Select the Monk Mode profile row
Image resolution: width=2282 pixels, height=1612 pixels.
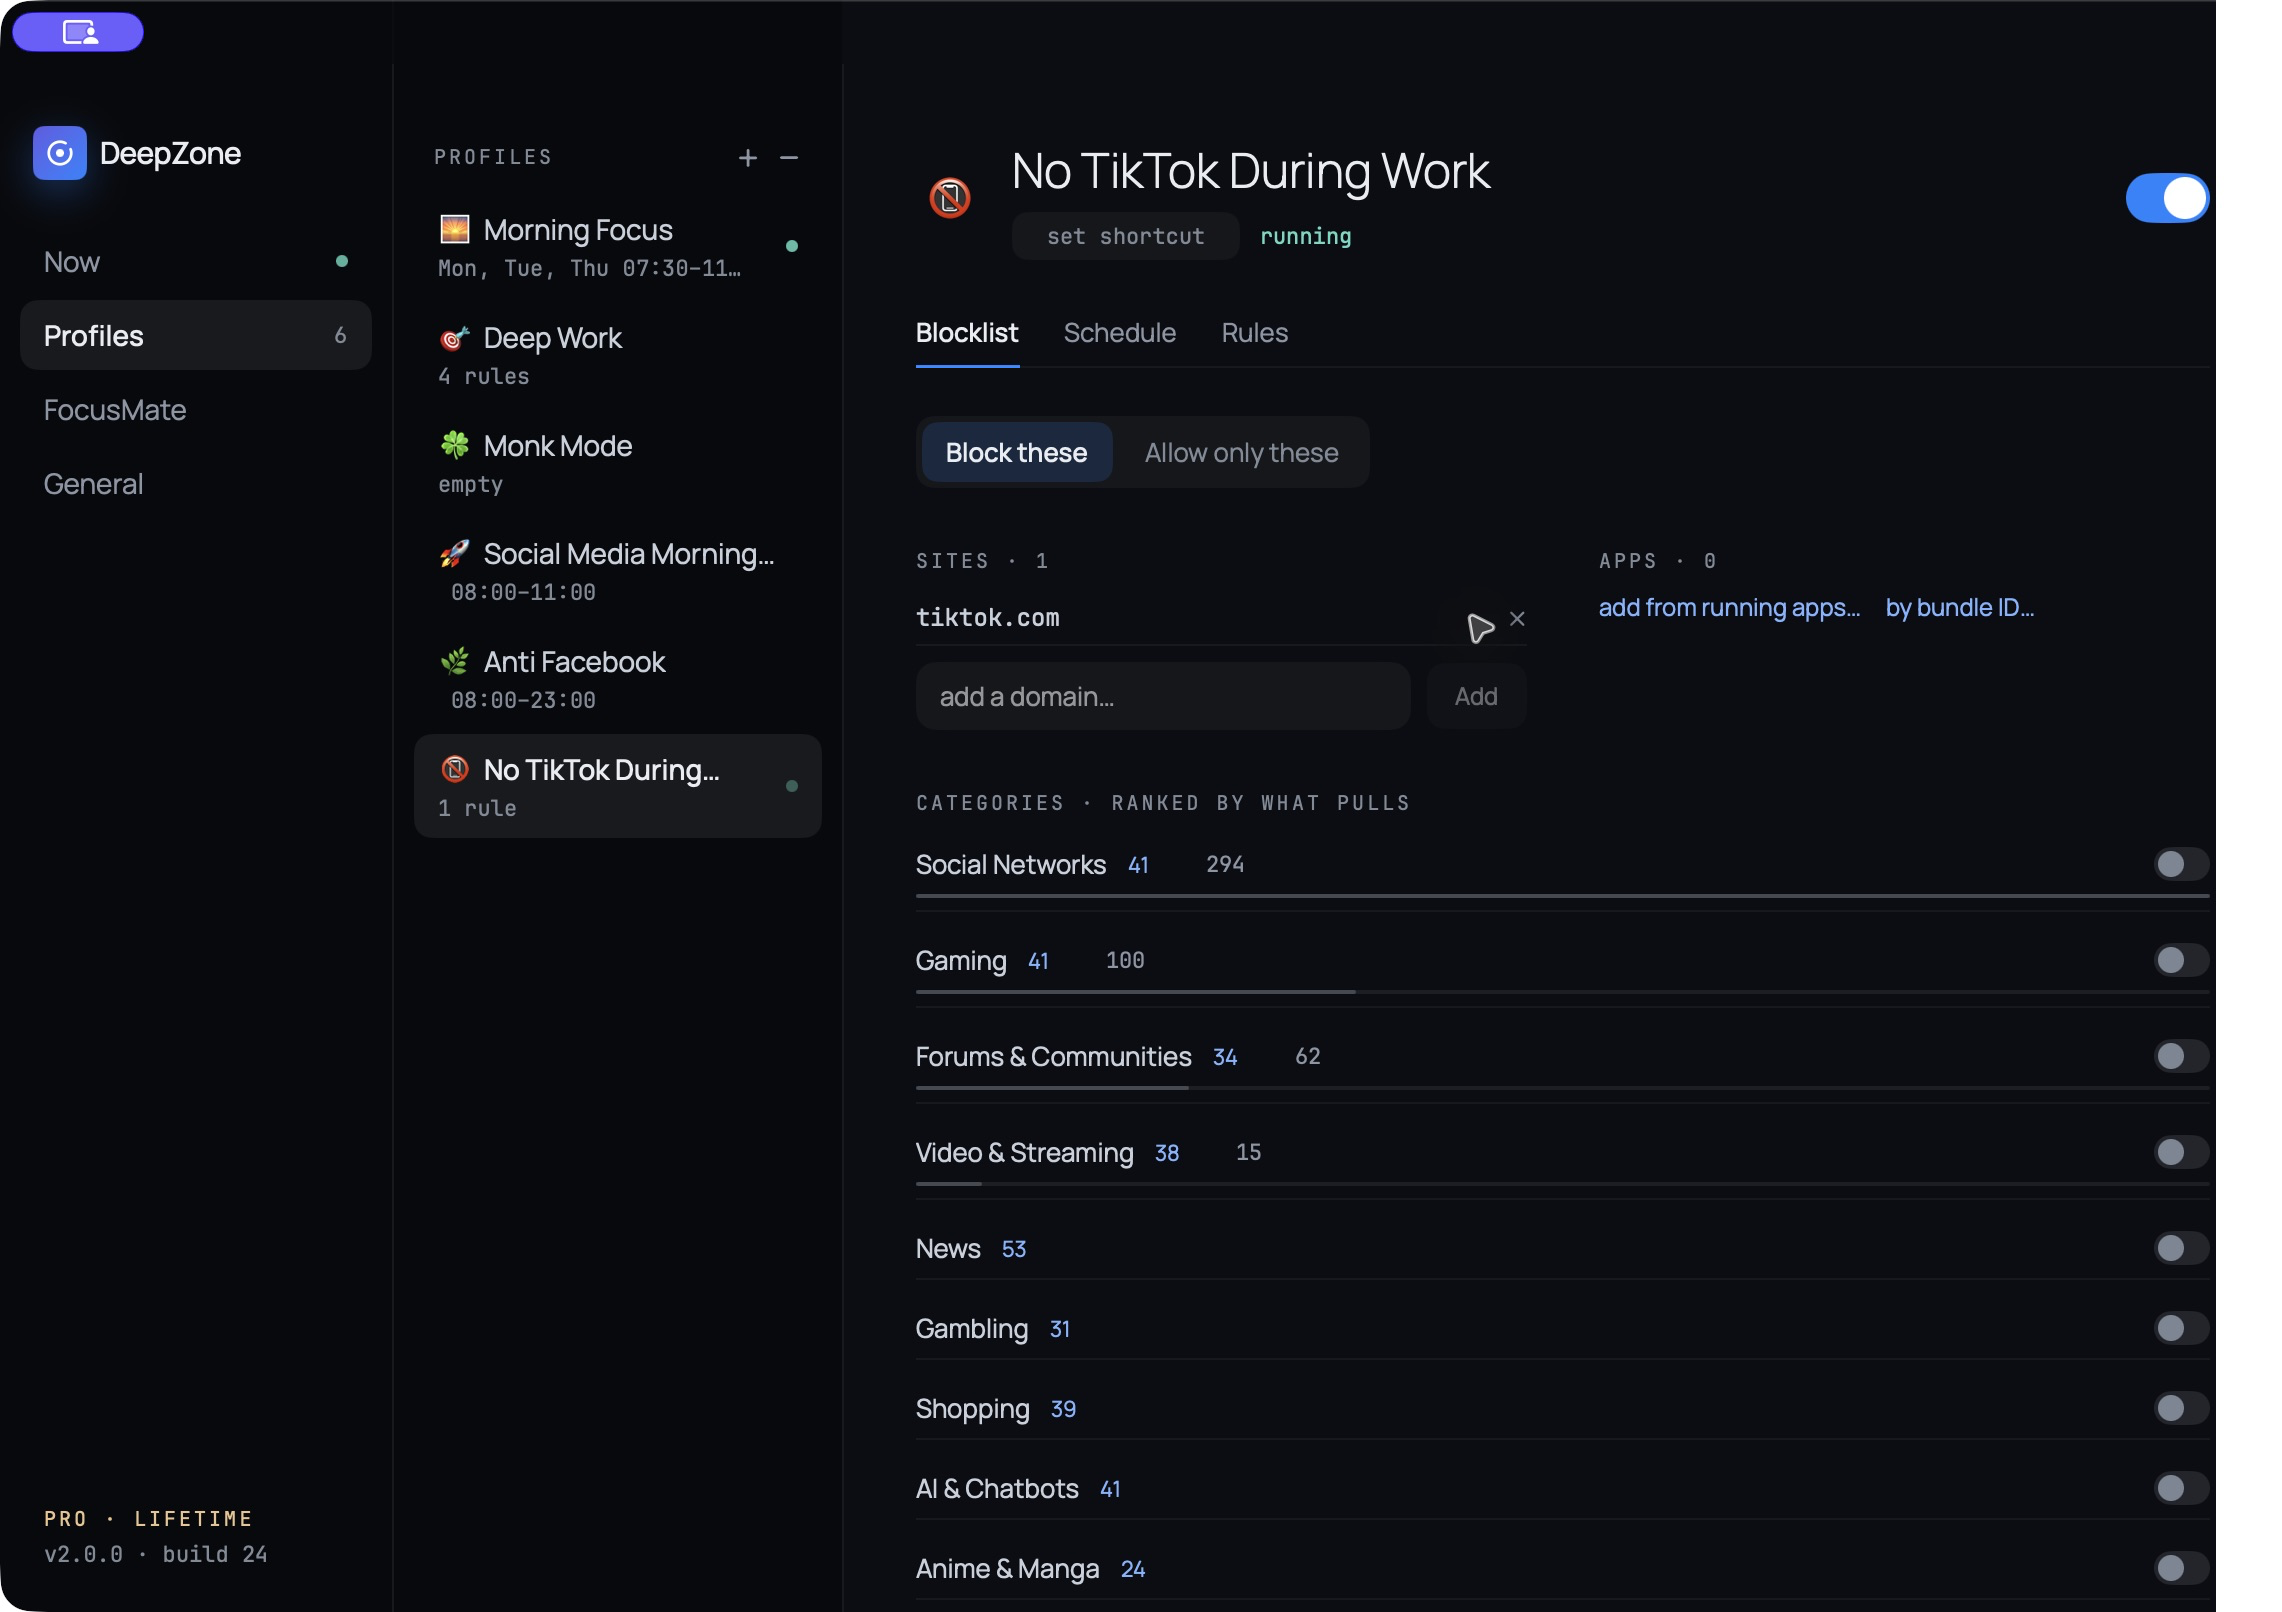click(x=618, y=463)
